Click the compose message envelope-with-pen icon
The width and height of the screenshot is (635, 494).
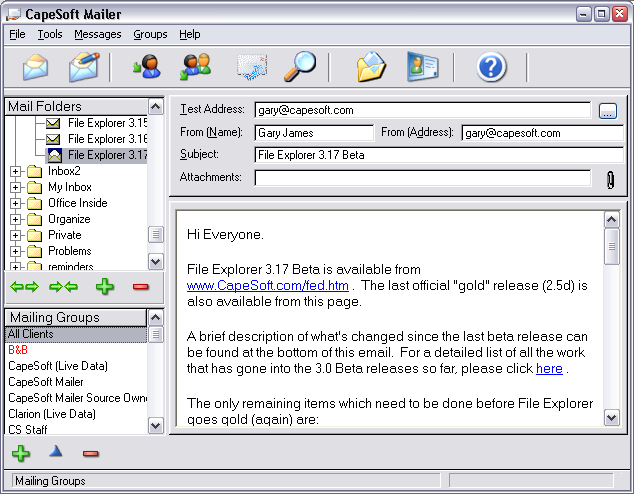pyautogui.click(x=84, y=66)
